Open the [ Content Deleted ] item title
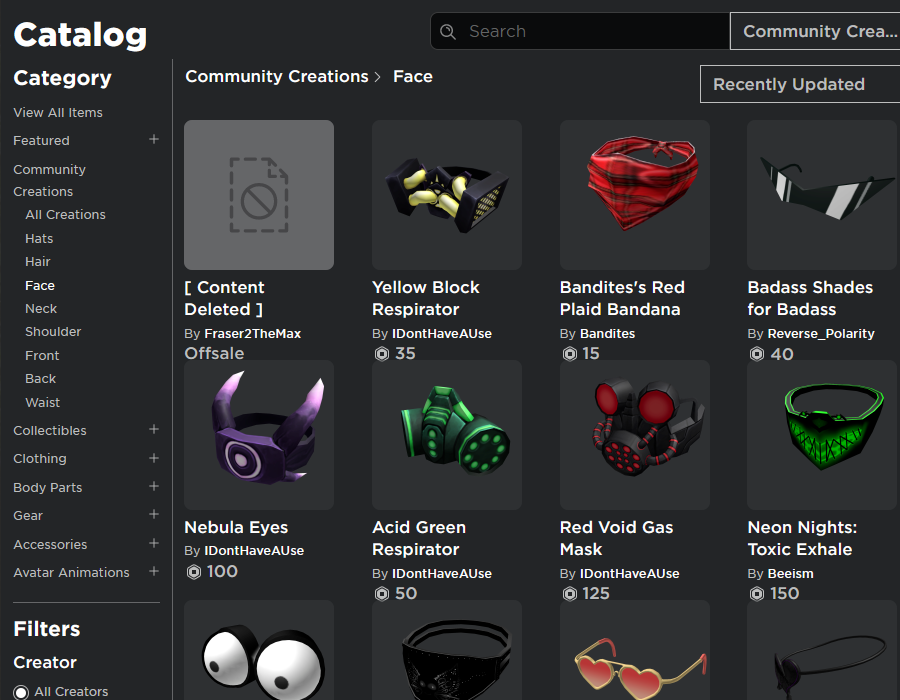Image resolution: width=900 pixels, height=700 pixels. coord(224,298)
